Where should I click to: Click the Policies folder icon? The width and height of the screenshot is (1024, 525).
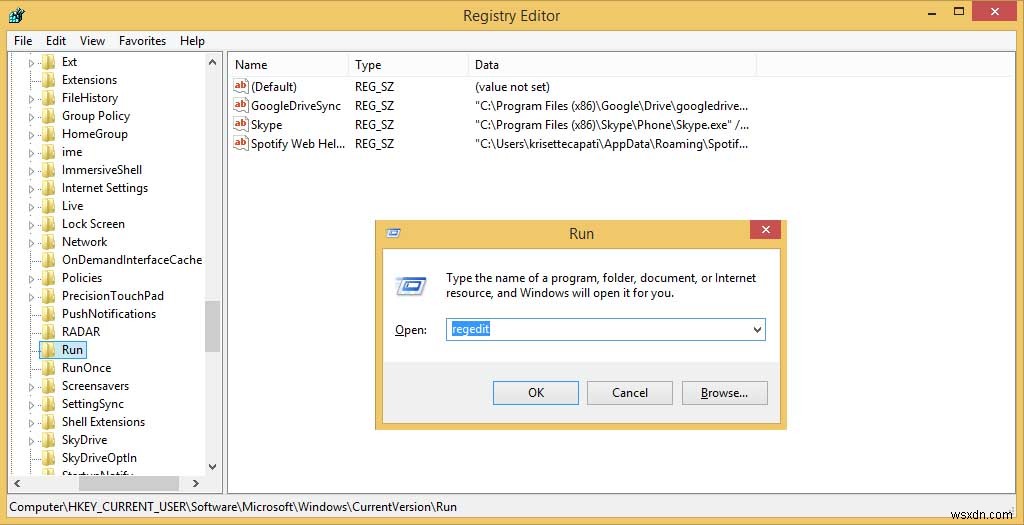point(48,278)
